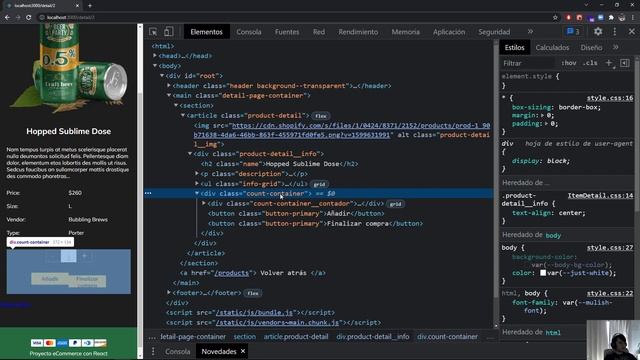Open /static/js/bundle.js script link
Viewport: 640px width, 360px height.
pos(254,312)
